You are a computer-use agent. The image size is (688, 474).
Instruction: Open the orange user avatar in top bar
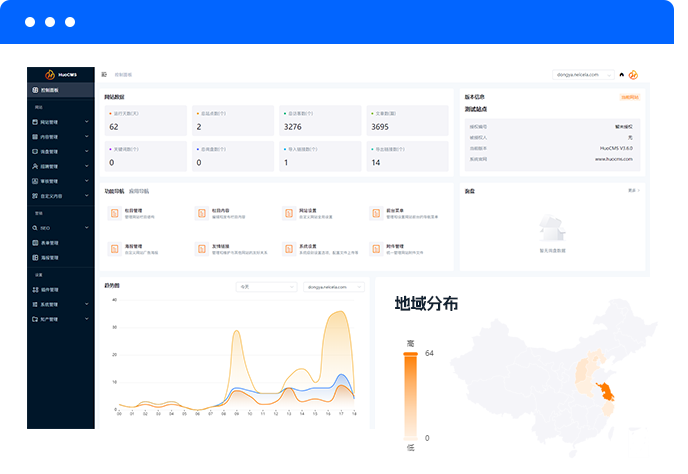pos(633,75)
